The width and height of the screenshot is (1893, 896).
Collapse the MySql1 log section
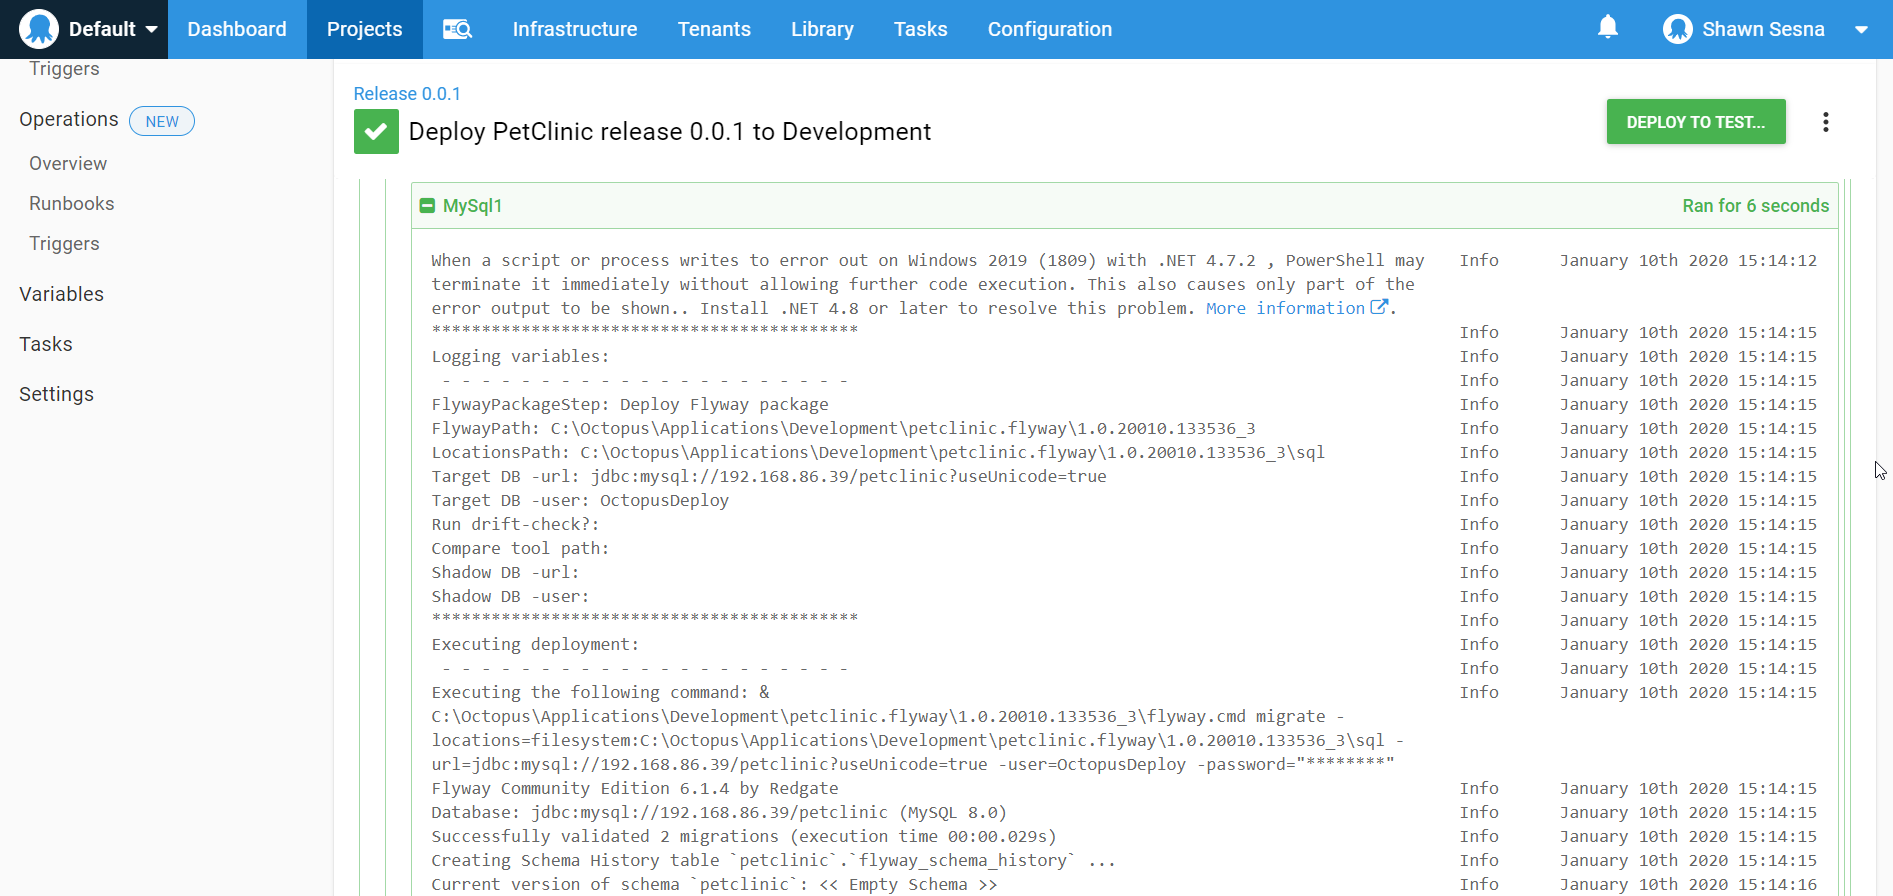[427, 206]
